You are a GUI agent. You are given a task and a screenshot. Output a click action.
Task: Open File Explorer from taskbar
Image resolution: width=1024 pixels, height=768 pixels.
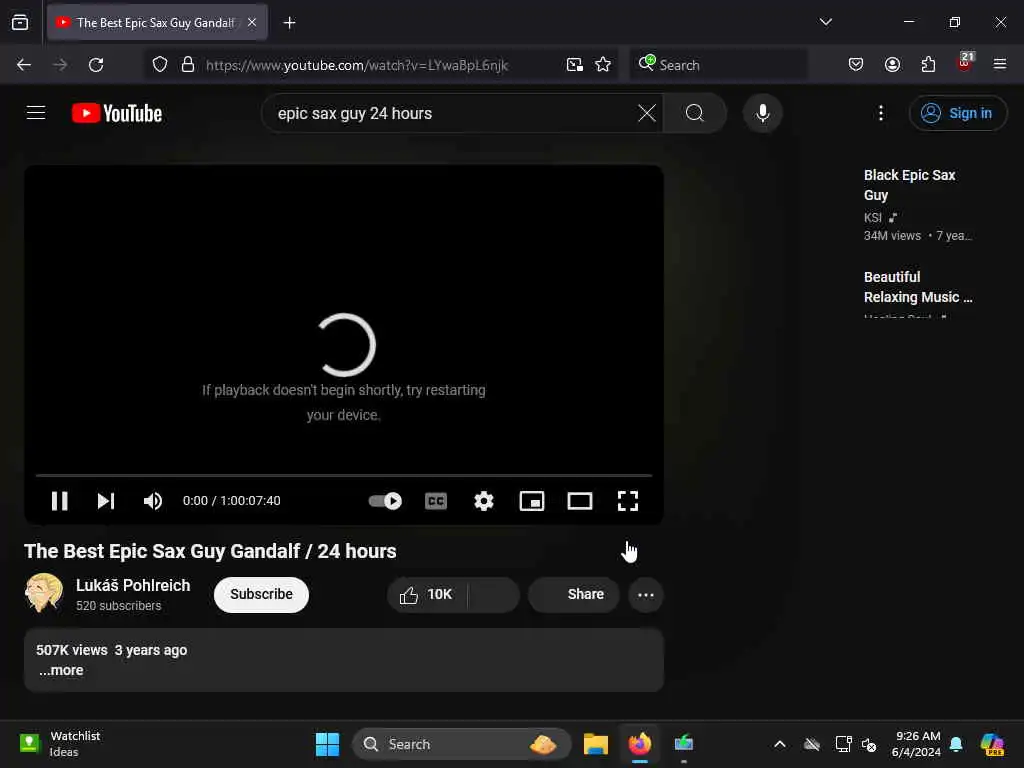(x=596, y=744)
